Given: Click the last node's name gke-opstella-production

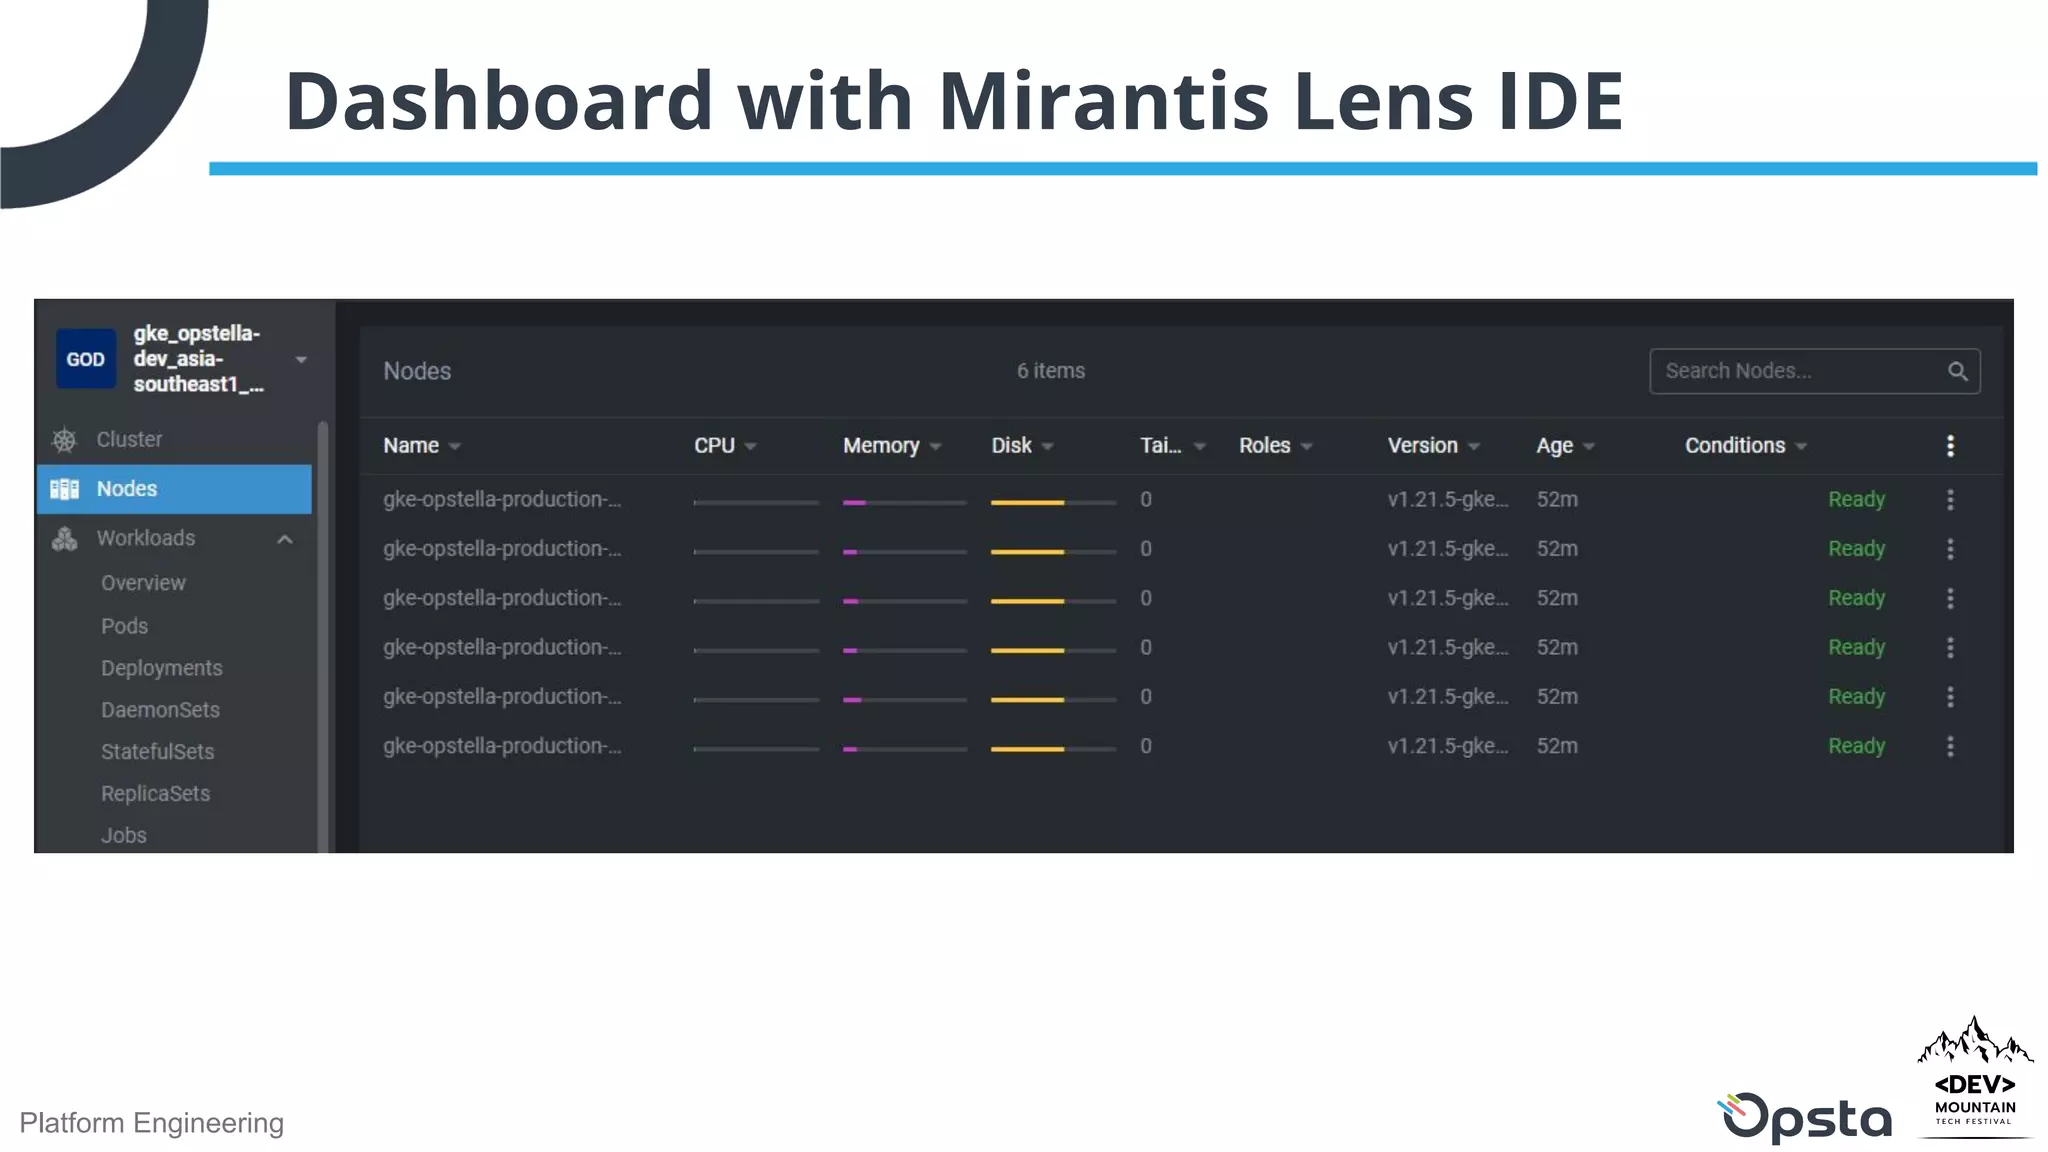Looking at the screenshot, I should click(502, 746).
